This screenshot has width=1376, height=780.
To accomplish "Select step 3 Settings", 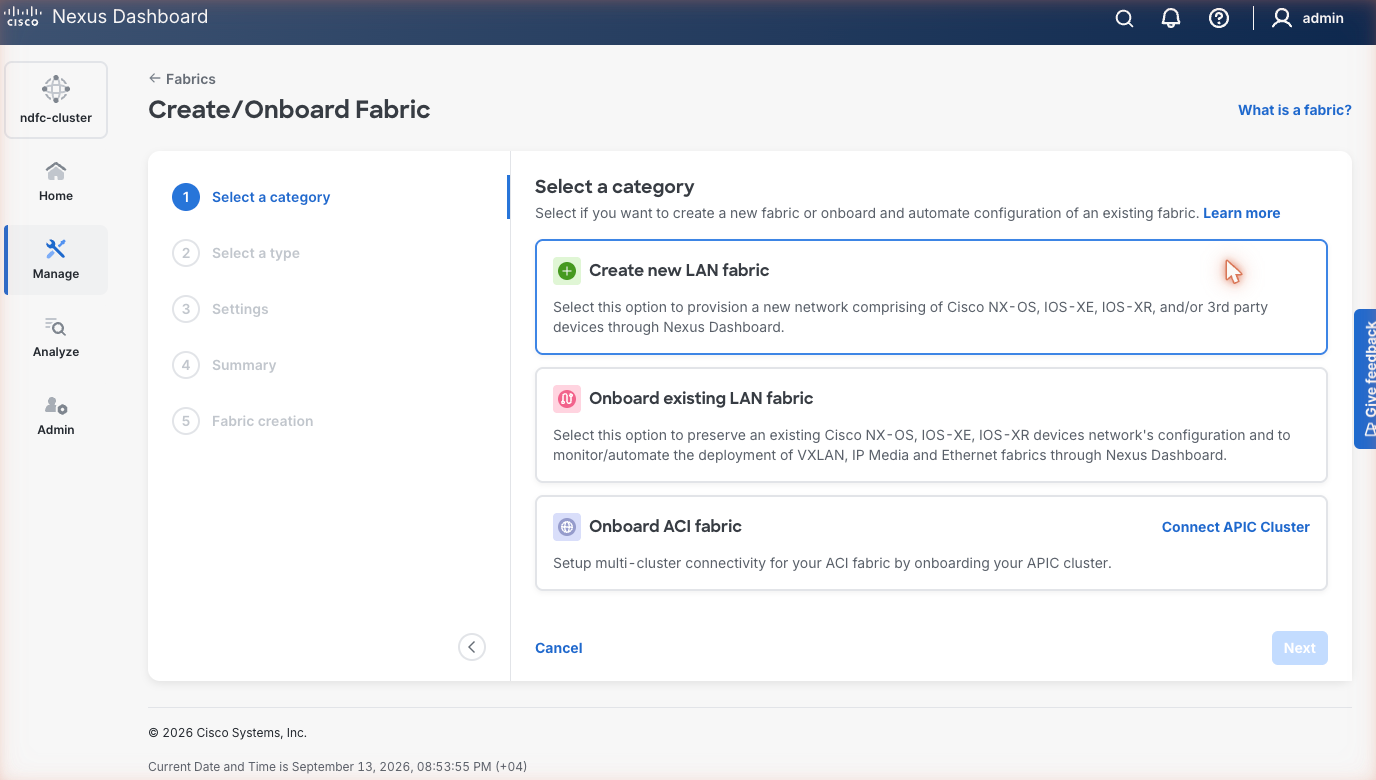I will pyautogui.click(x=221, y=309).
